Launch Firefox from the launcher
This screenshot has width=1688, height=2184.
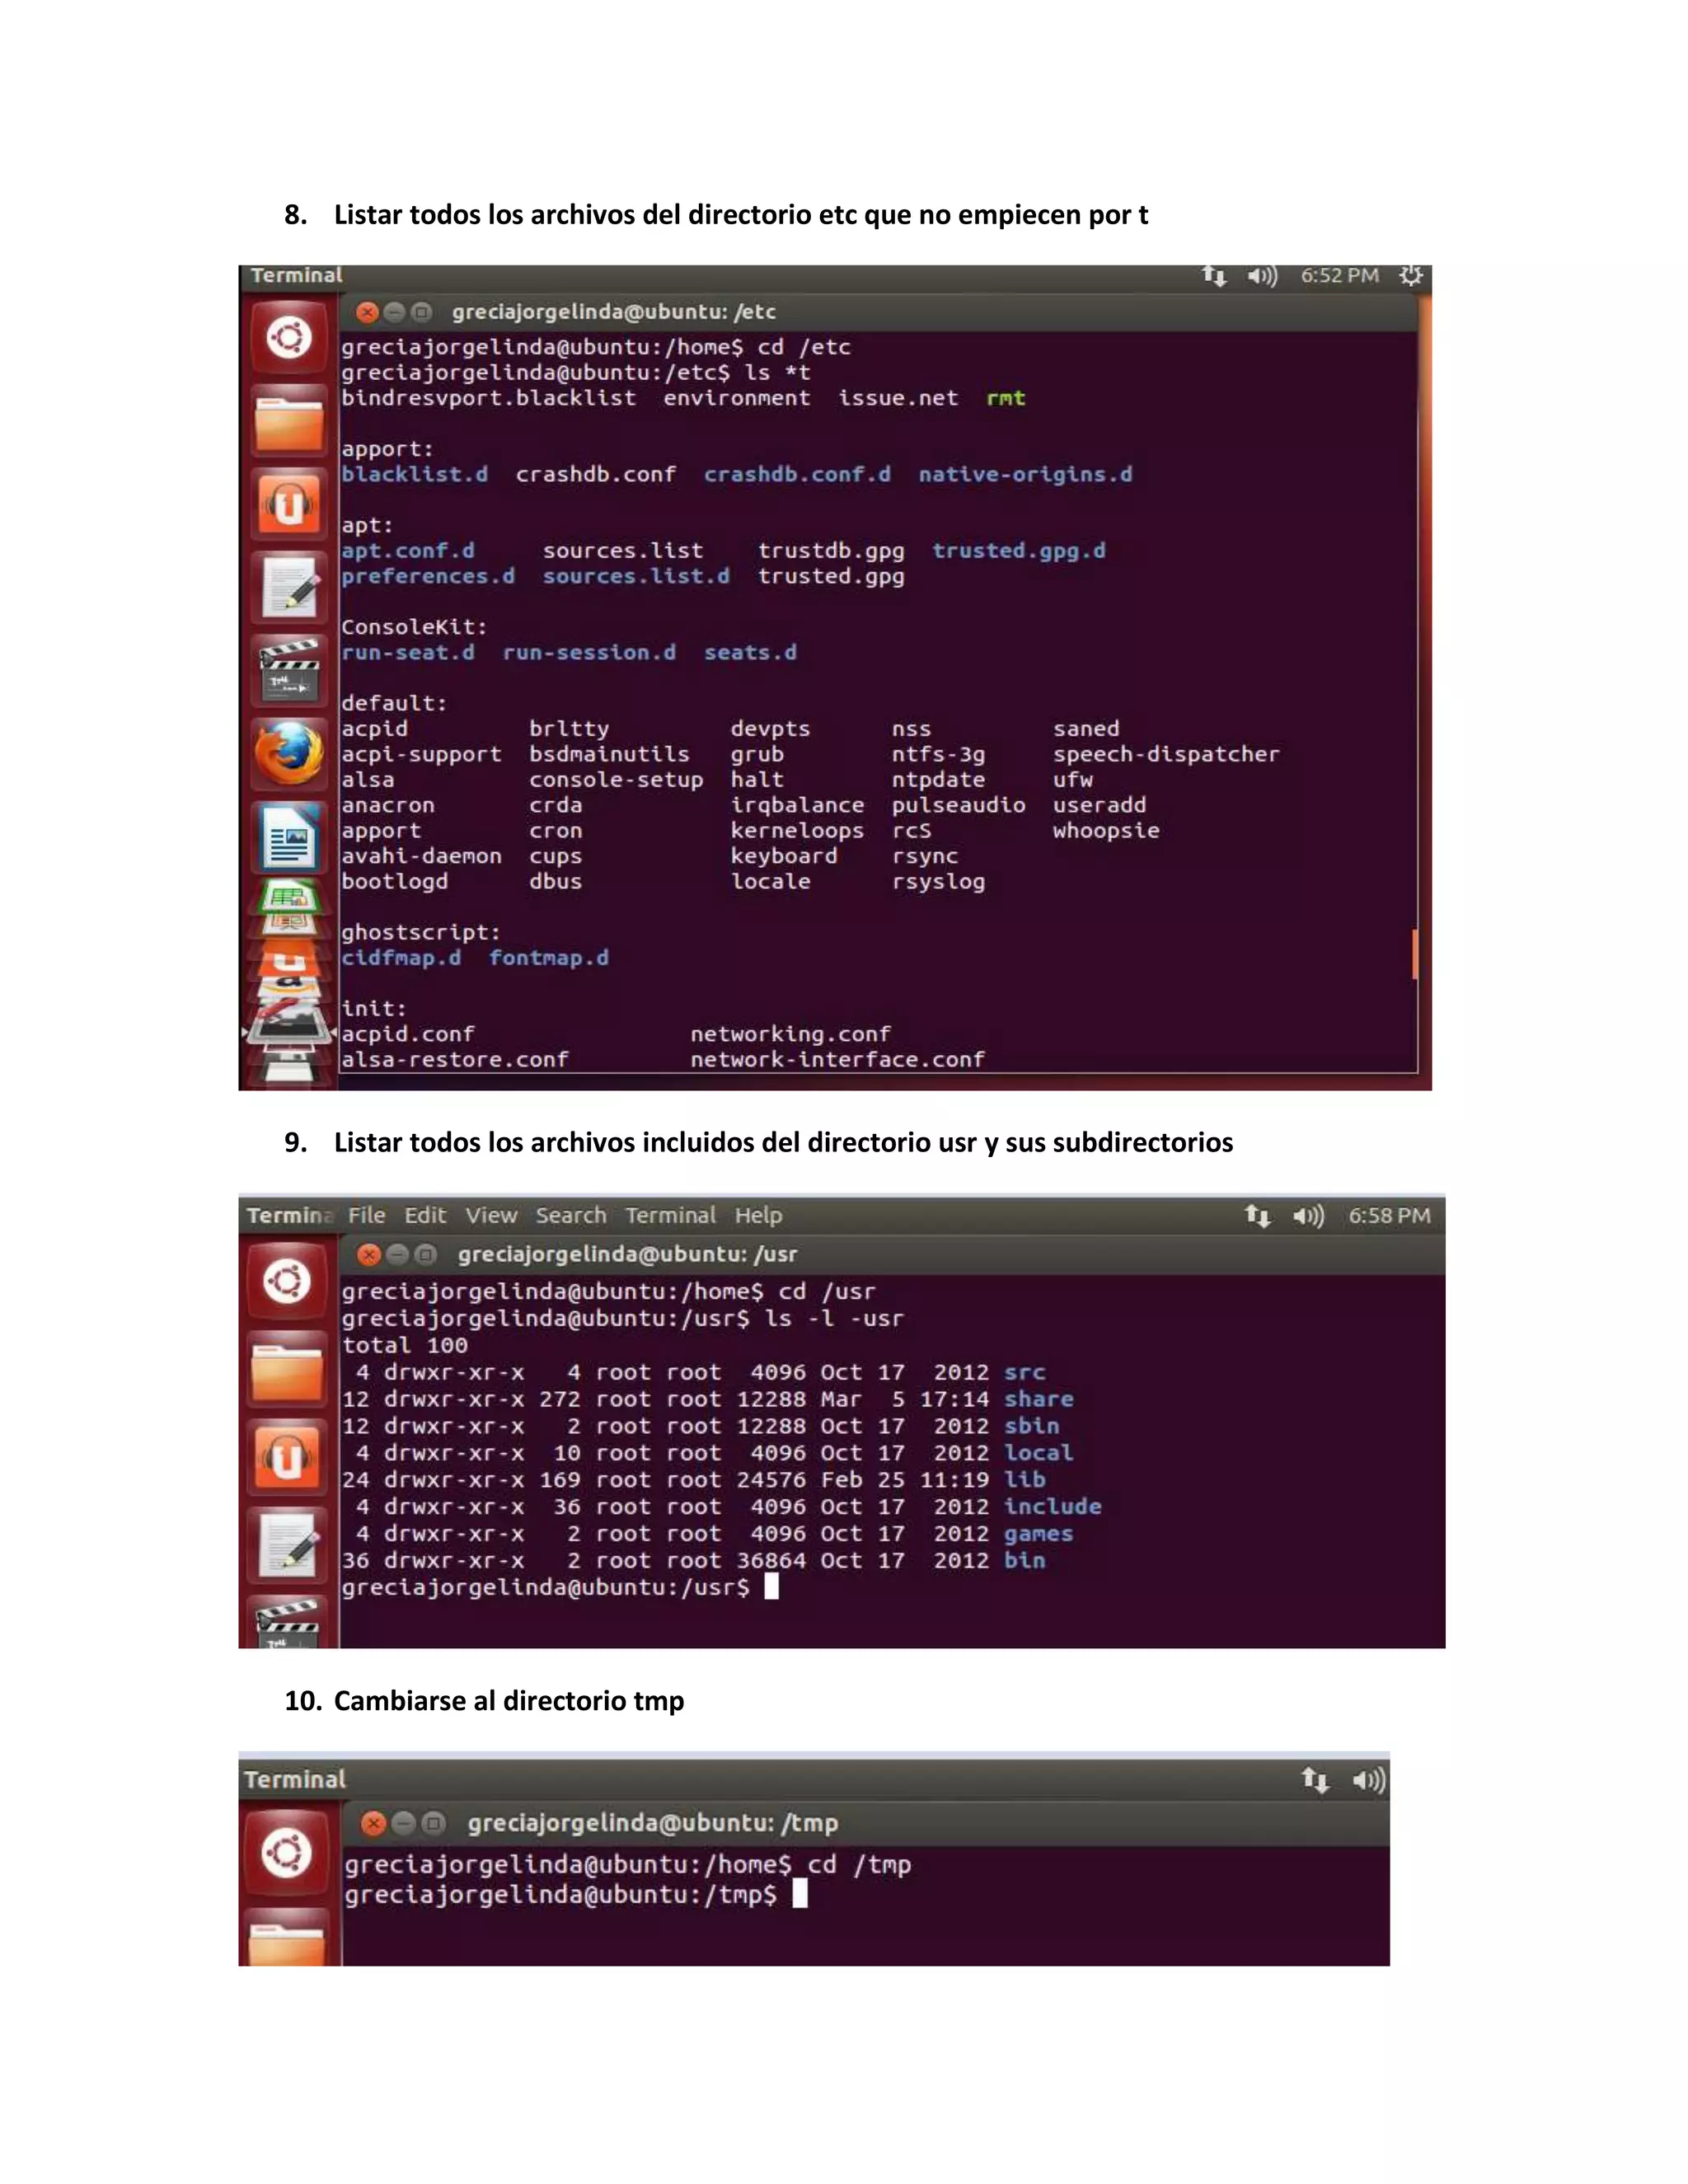coord(289,753)
